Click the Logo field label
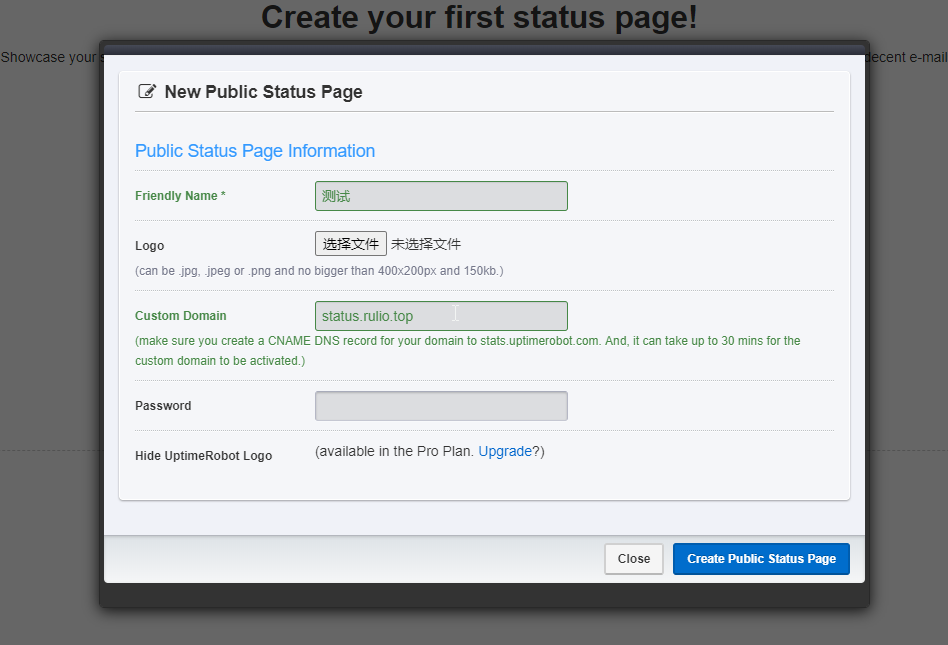This screenshot has width=948, height=645. pyautogui.click(x=149, y=246)
